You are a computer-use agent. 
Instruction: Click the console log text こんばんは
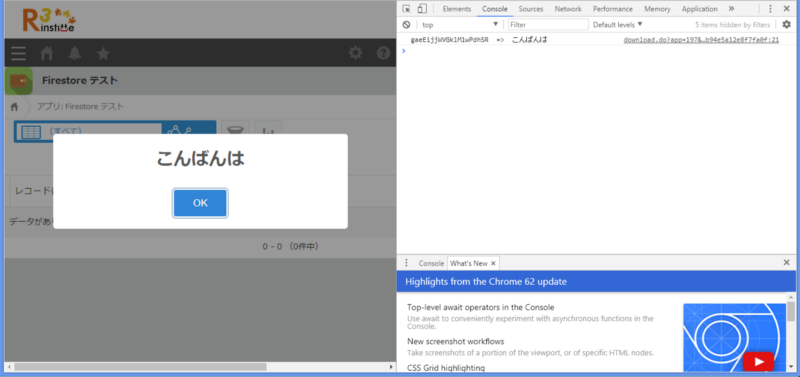[529, 40]
